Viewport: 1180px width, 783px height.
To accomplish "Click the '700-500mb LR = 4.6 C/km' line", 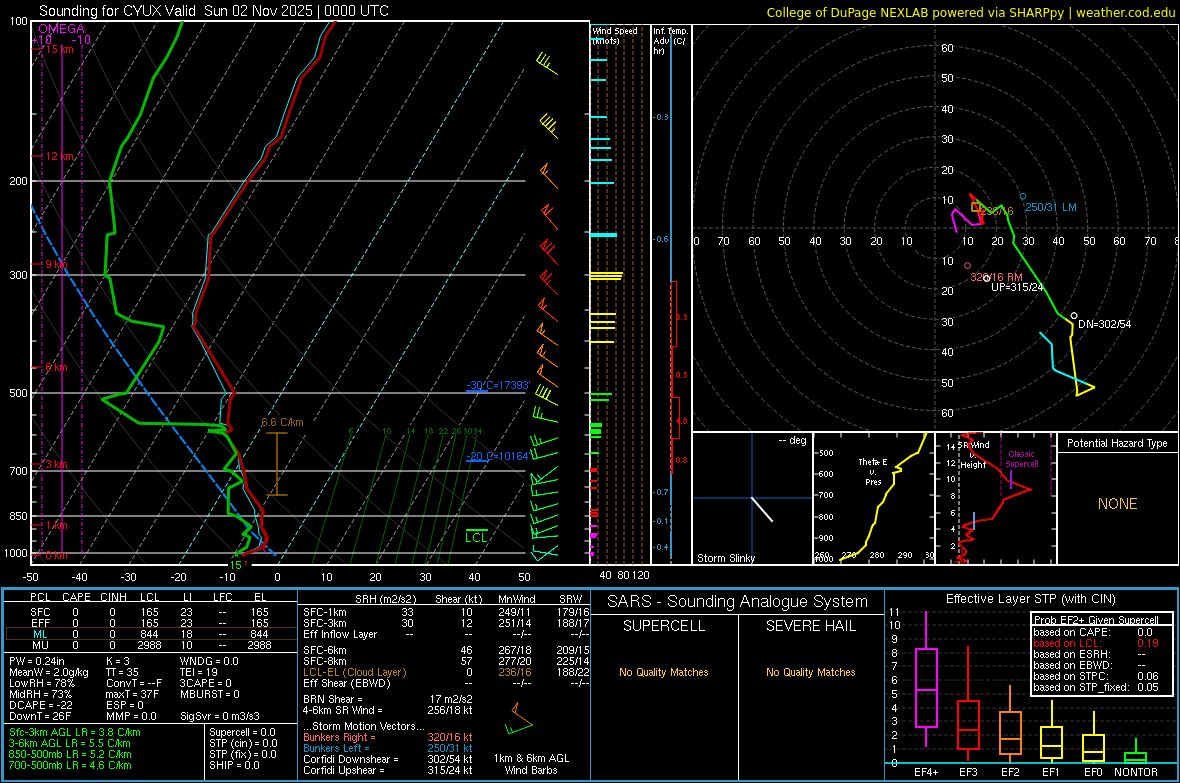I will click(70, 765).
